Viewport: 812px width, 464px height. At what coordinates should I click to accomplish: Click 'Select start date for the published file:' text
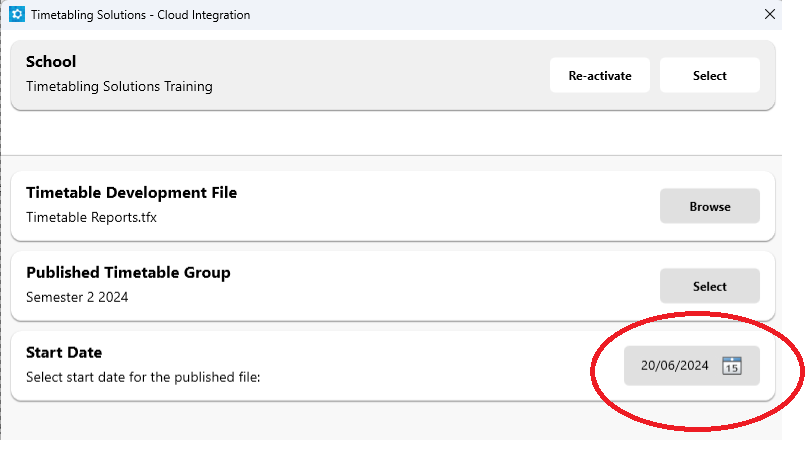click(x=143, y=377)
